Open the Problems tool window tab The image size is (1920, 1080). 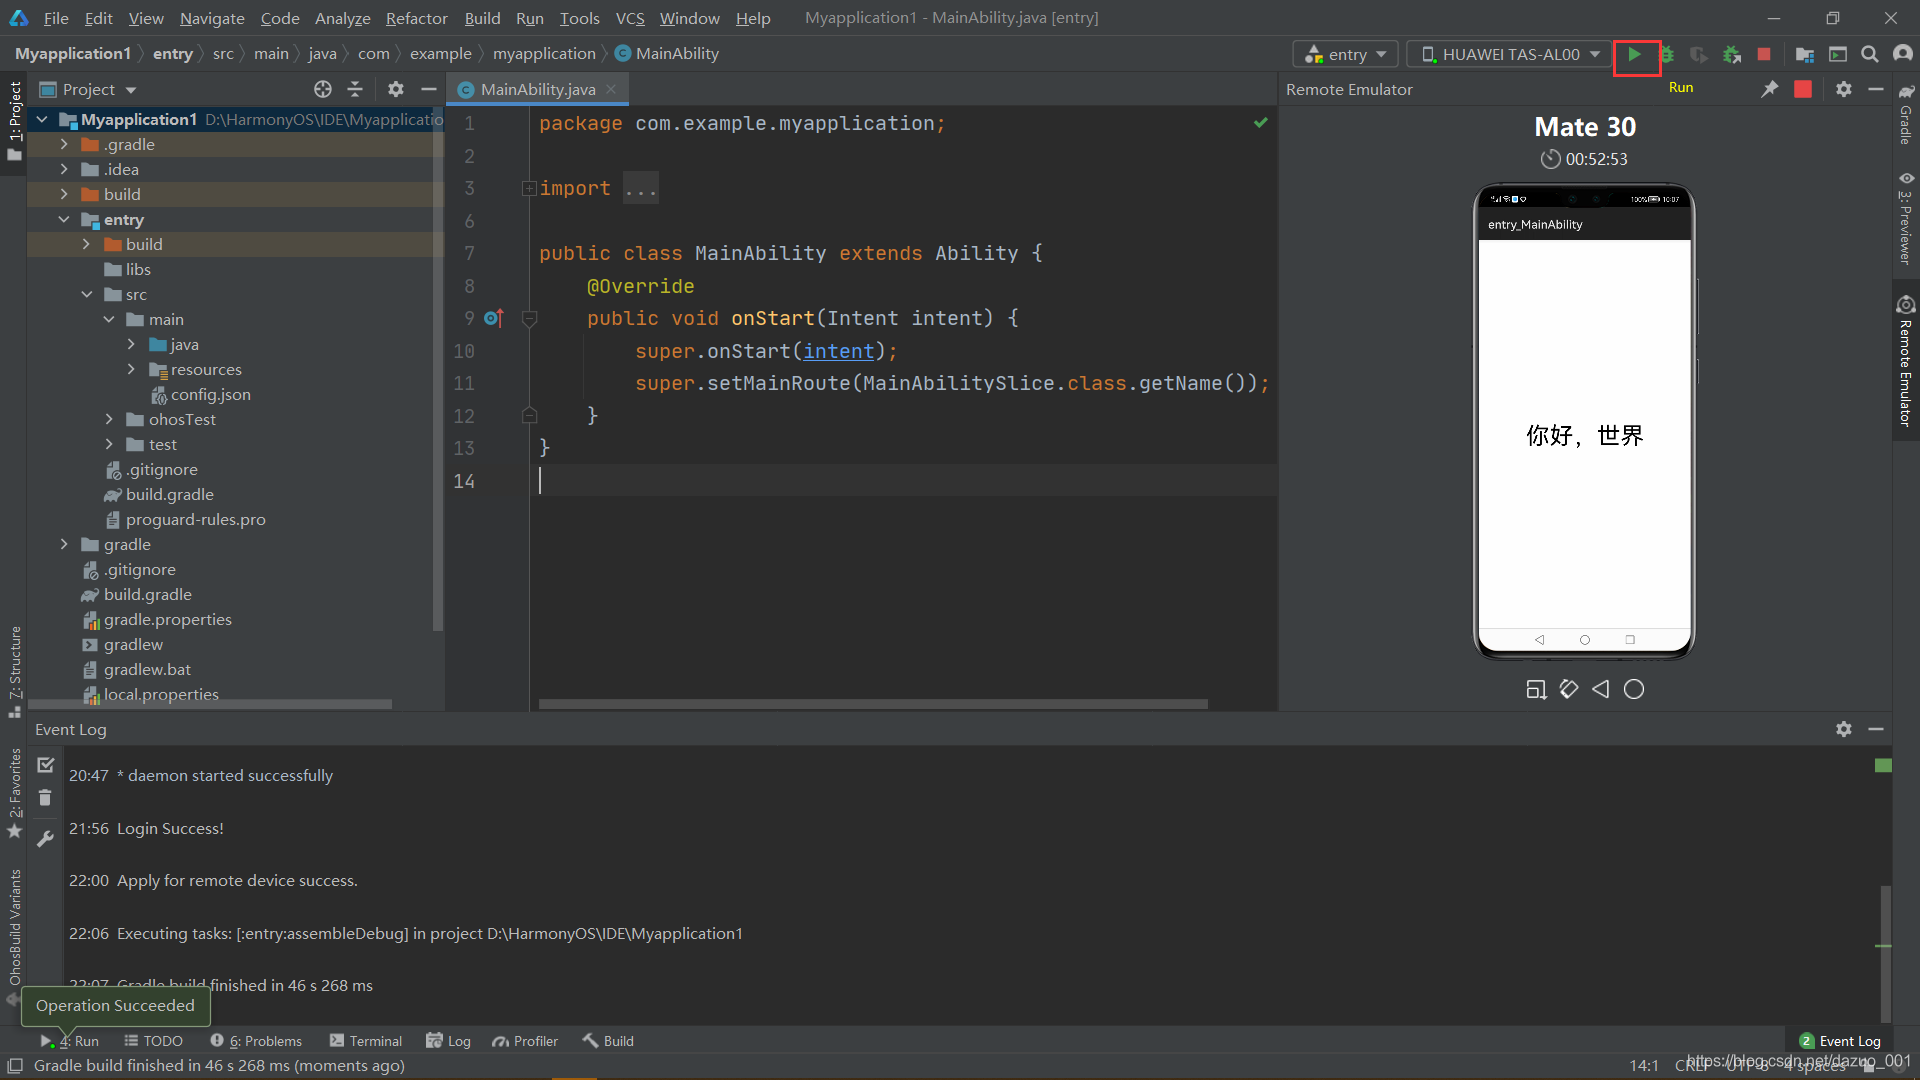click(x=256, y=1041)
